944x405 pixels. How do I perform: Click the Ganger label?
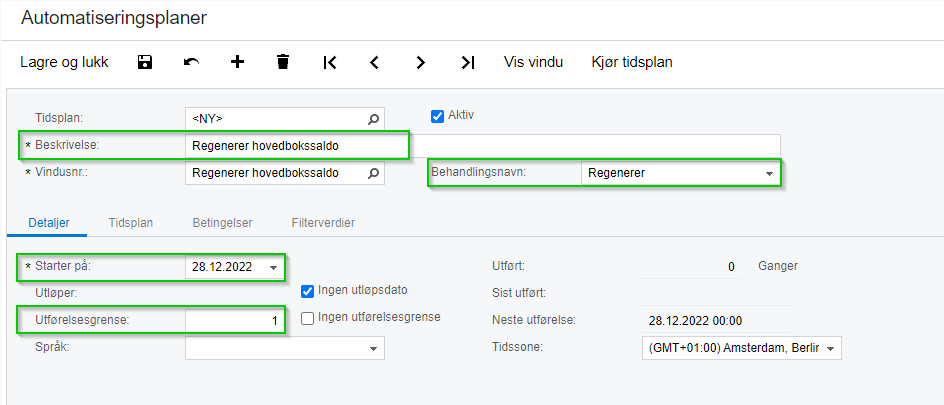tap(778, 266)
